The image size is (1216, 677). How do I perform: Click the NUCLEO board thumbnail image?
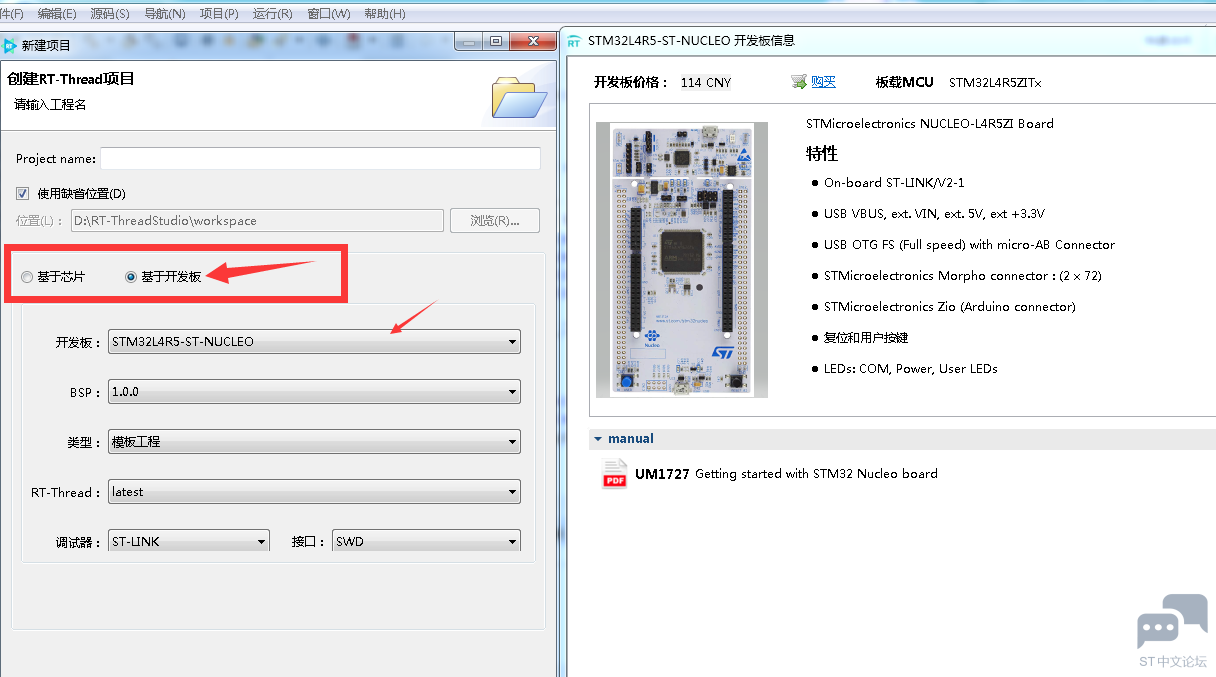[682, 260]
